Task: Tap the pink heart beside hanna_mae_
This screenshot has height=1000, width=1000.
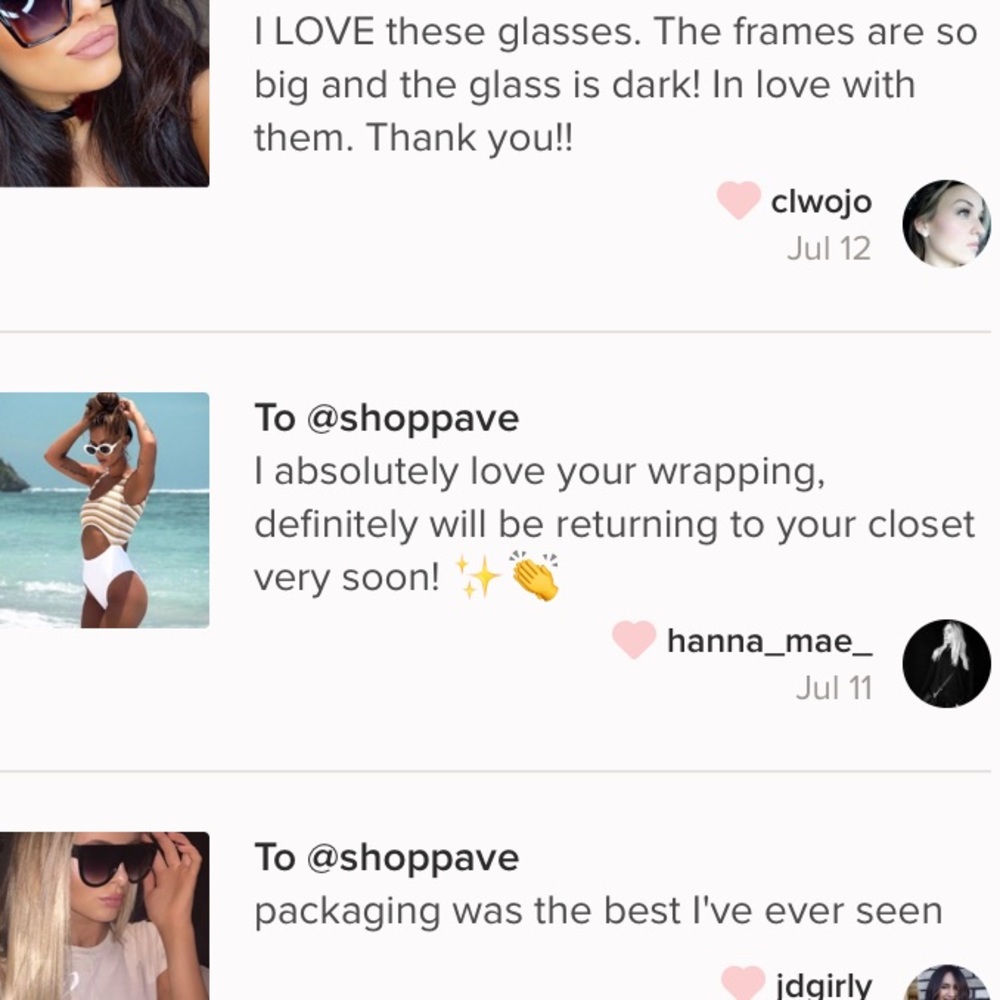Action: [x=634, y=640]
